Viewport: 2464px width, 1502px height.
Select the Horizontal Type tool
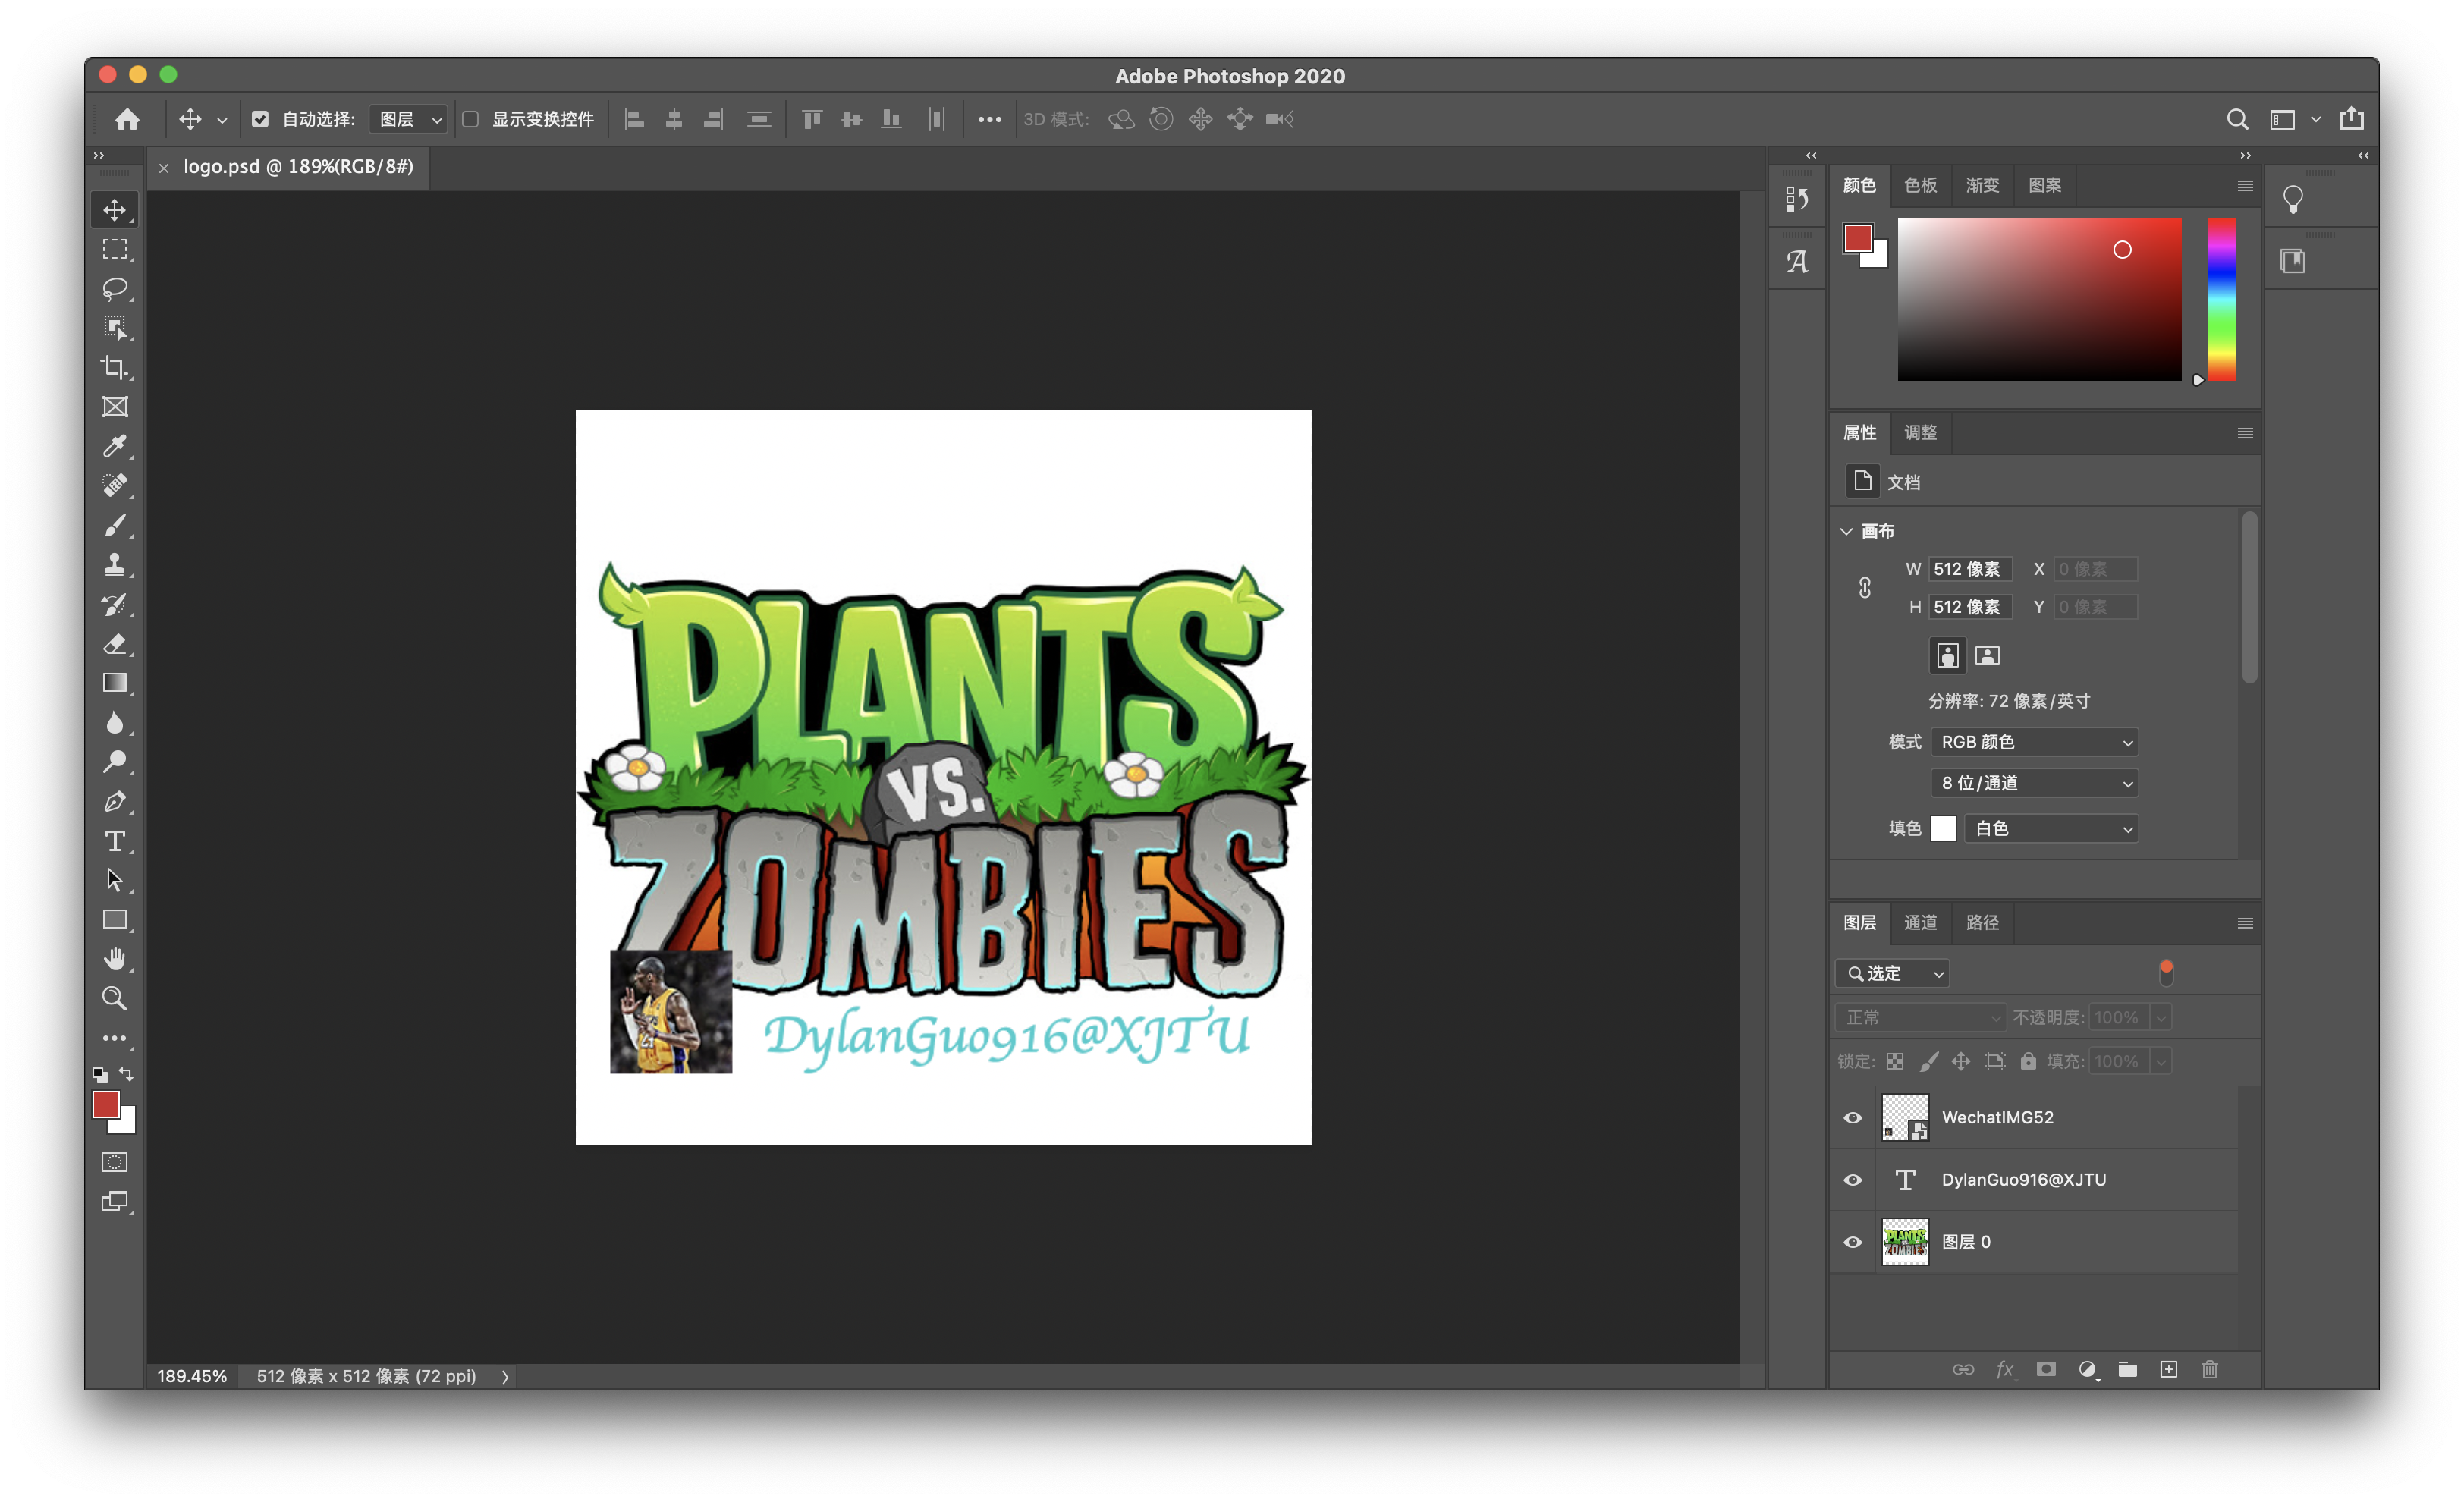tap(115, 841)
